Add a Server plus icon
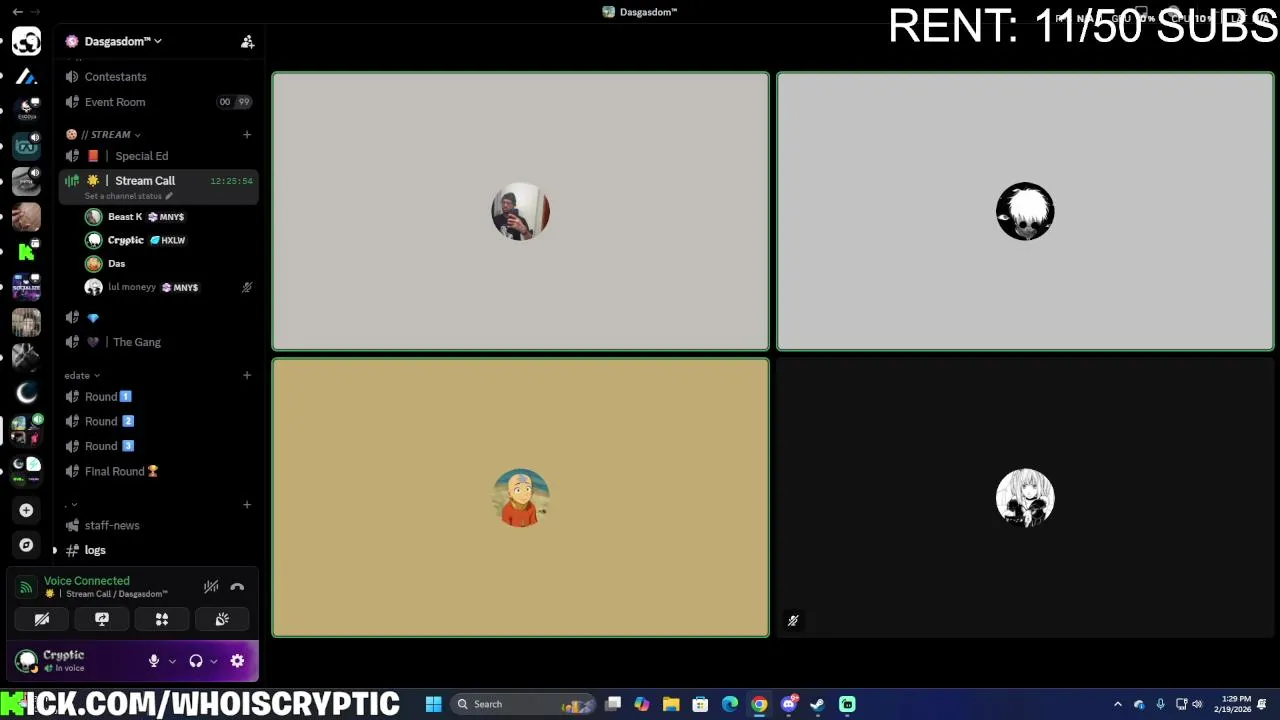Screen dimensions: 1280x720 click(26, 510)
